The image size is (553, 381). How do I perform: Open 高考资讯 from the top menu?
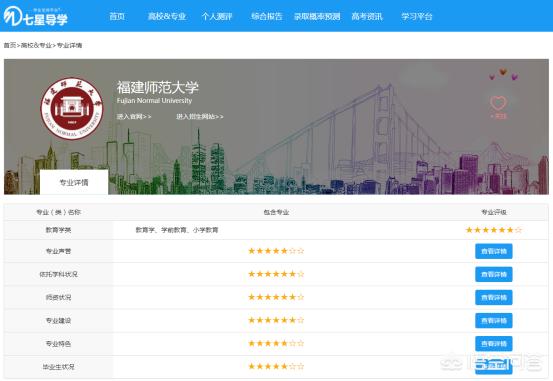click(367, 16)
